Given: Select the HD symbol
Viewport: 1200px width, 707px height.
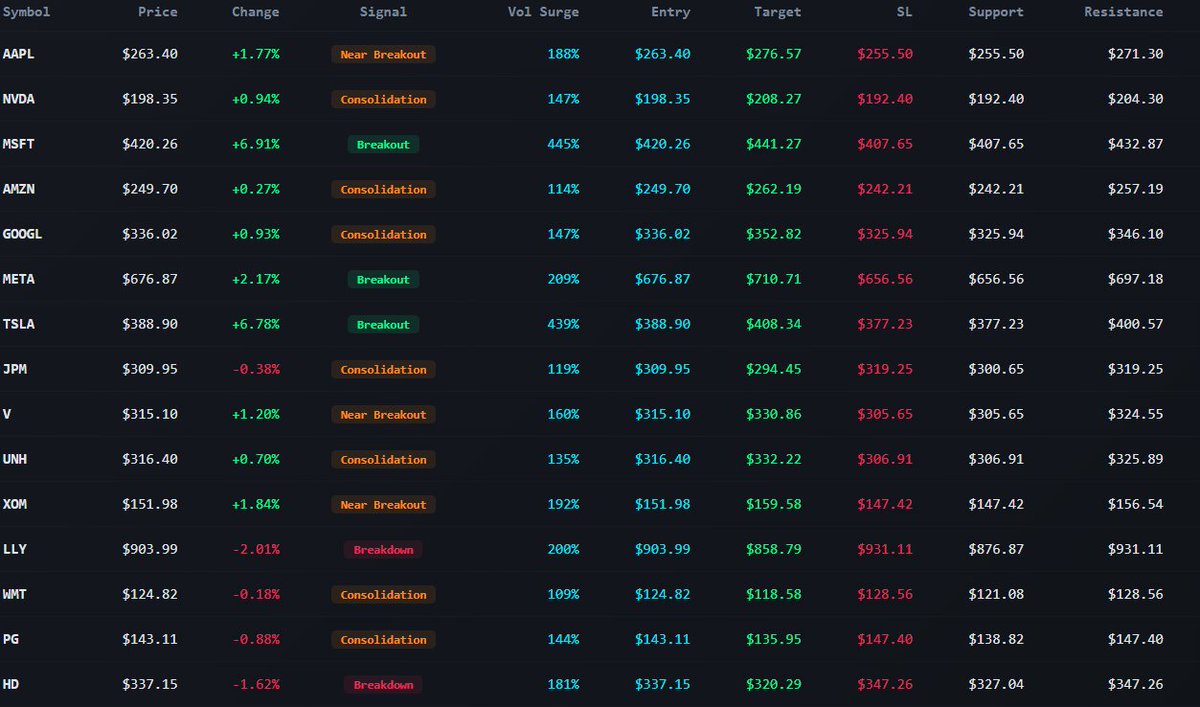Looking at the screenshot, I should pos(11,684).
